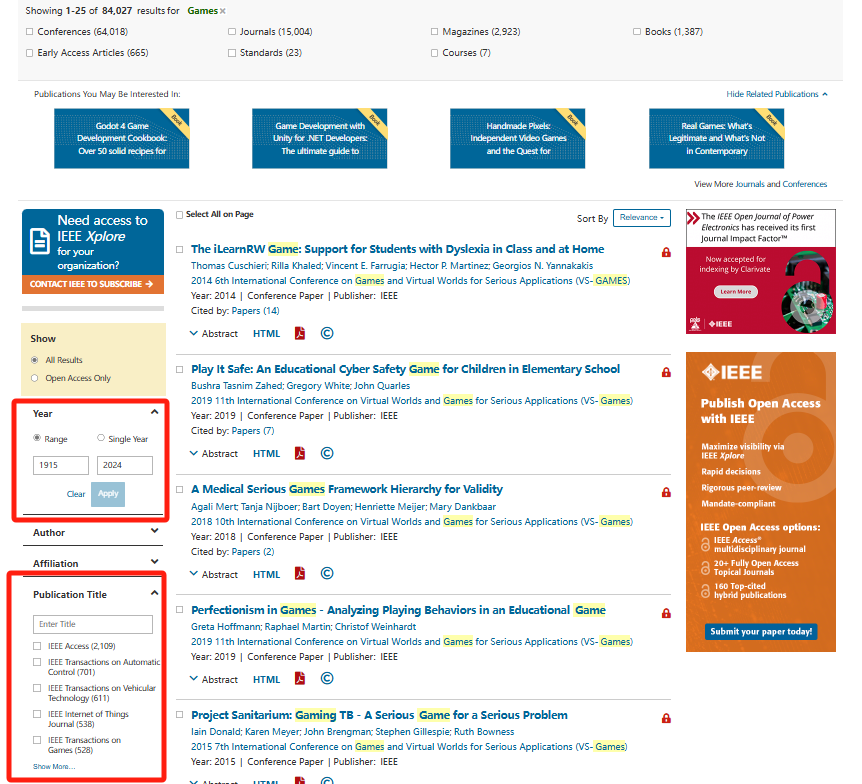Tick the Early Access Articles (665) checkbox
This screenshot has height=784, width=862.
(30, 53)
